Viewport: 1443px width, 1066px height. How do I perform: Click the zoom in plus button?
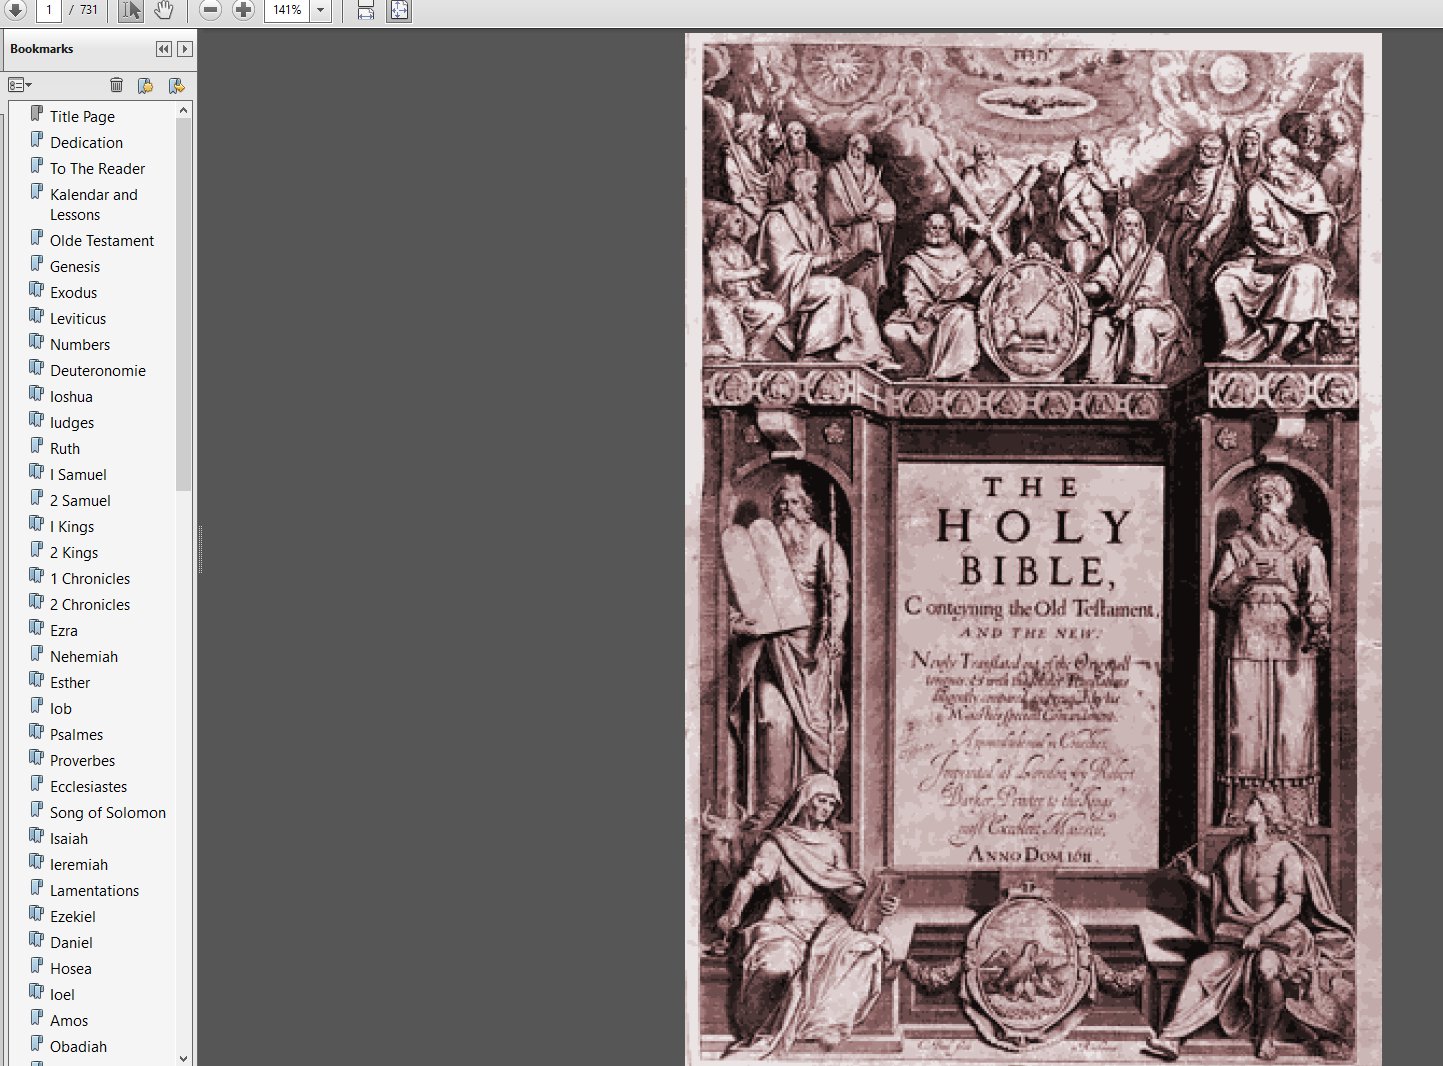243,10
